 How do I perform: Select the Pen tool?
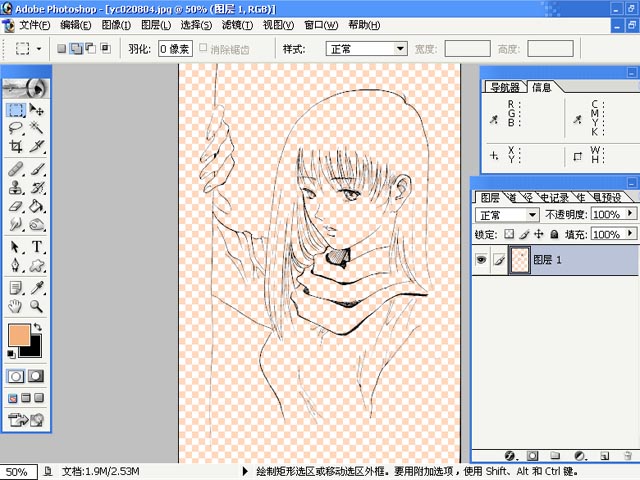(16, 265)
